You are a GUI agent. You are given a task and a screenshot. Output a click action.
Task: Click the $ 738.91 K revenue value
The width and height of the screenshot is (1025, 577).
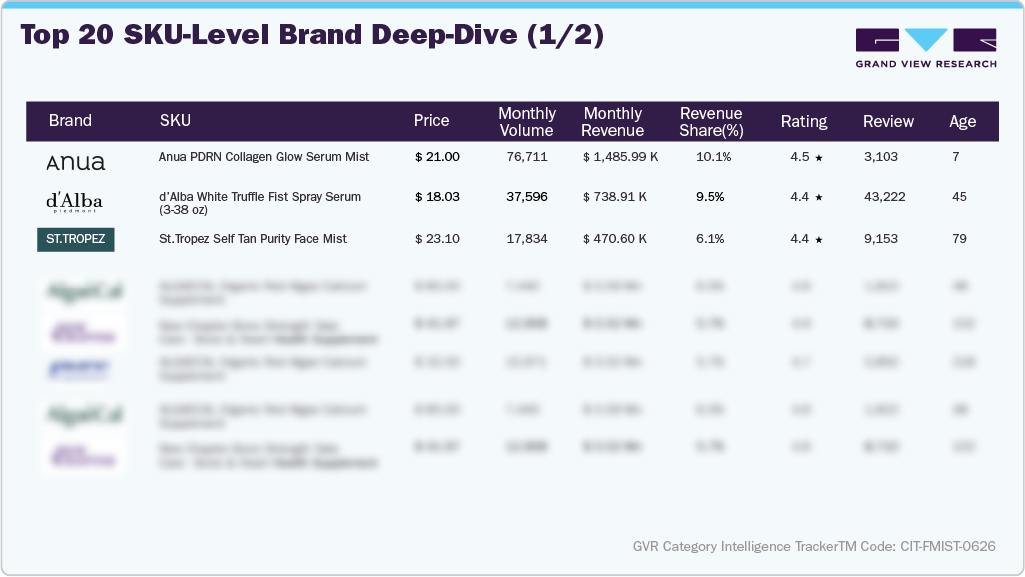[614, 197]
